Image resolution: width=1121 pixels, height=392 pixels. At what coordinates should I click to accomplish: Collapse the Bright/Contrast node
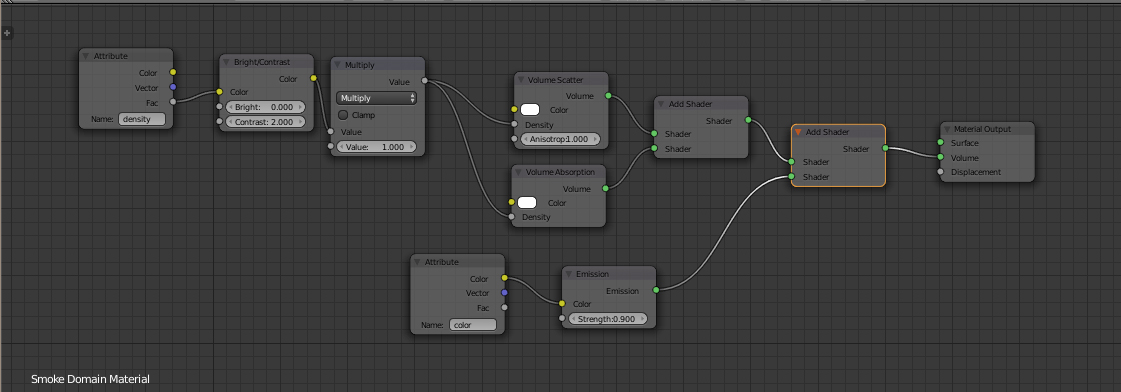click(226, 62)
